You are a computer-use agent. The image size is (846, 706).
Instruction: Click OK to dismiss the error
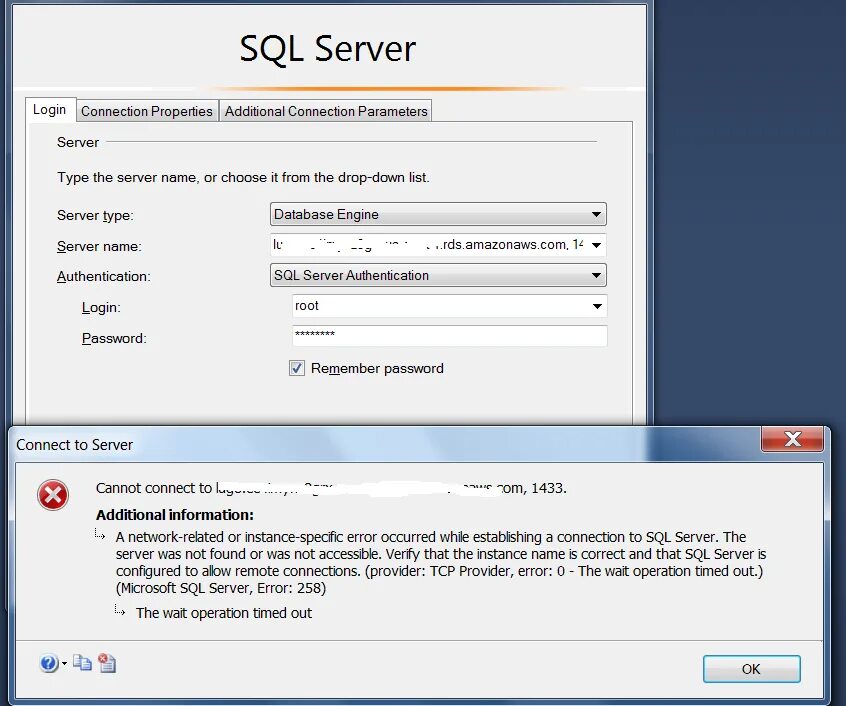(751, 669)
